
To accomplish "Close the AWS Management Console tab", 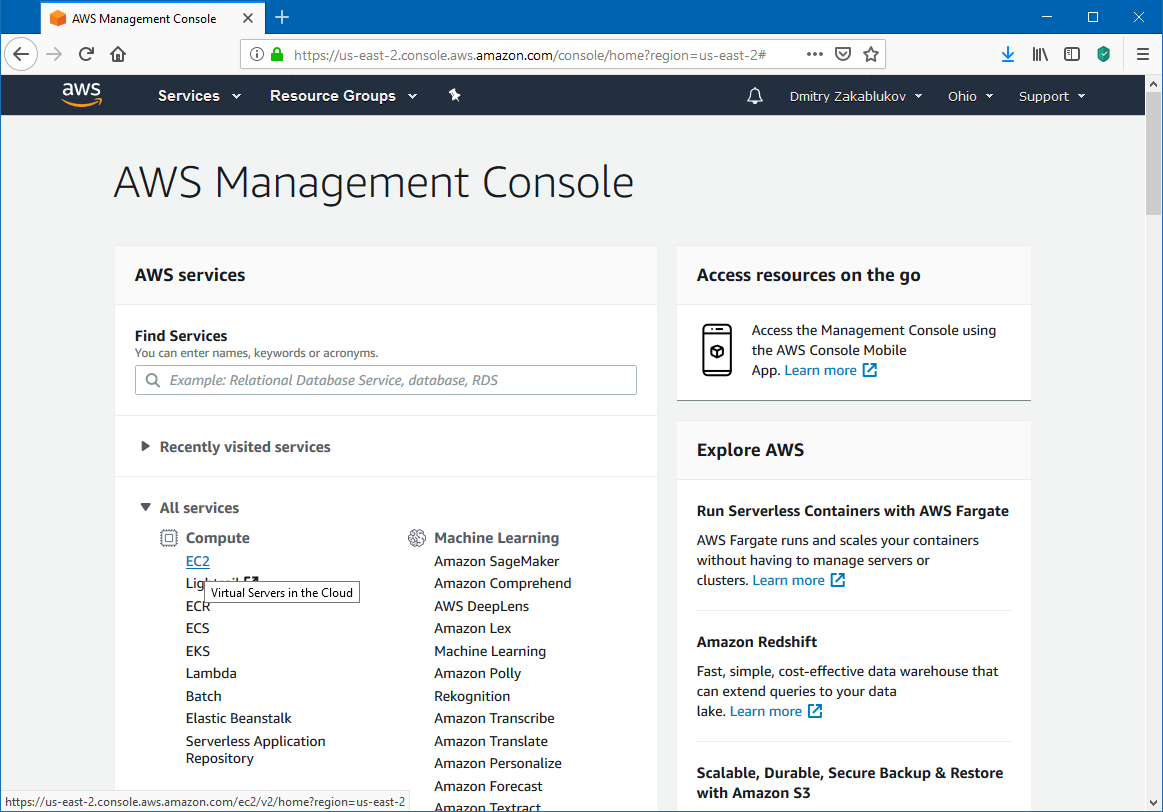I will tap(248, 19).
